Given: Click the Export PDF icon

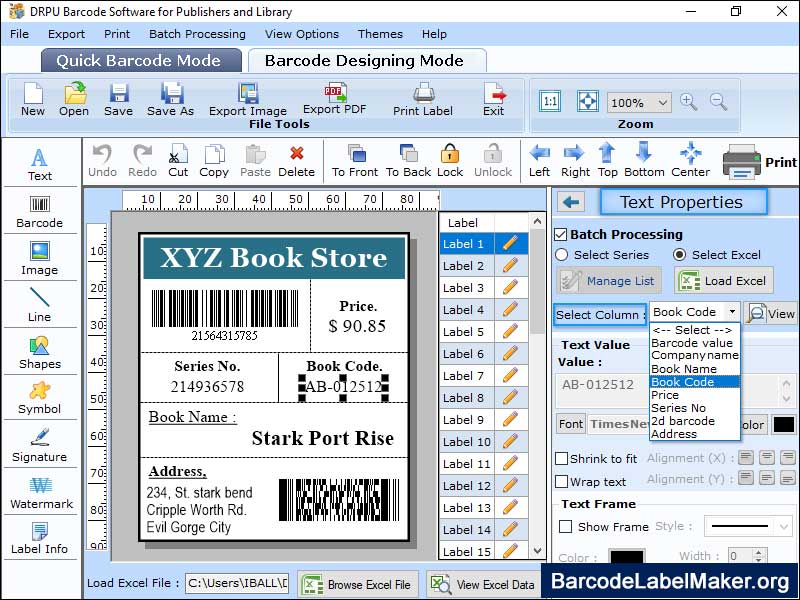Looking at the screenshot, I should point(334,98).
